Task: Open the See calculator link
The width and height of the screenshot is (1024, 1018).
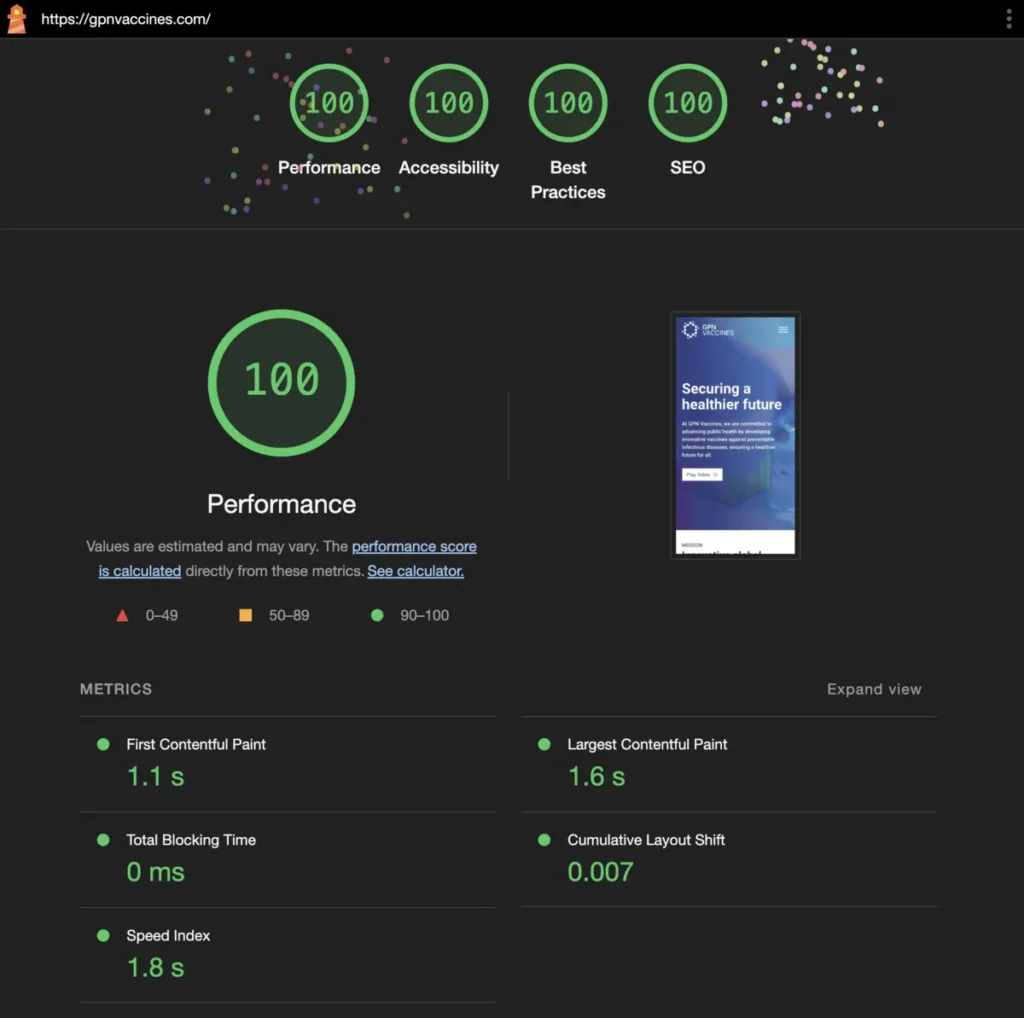Action: [x=415, y=572]
